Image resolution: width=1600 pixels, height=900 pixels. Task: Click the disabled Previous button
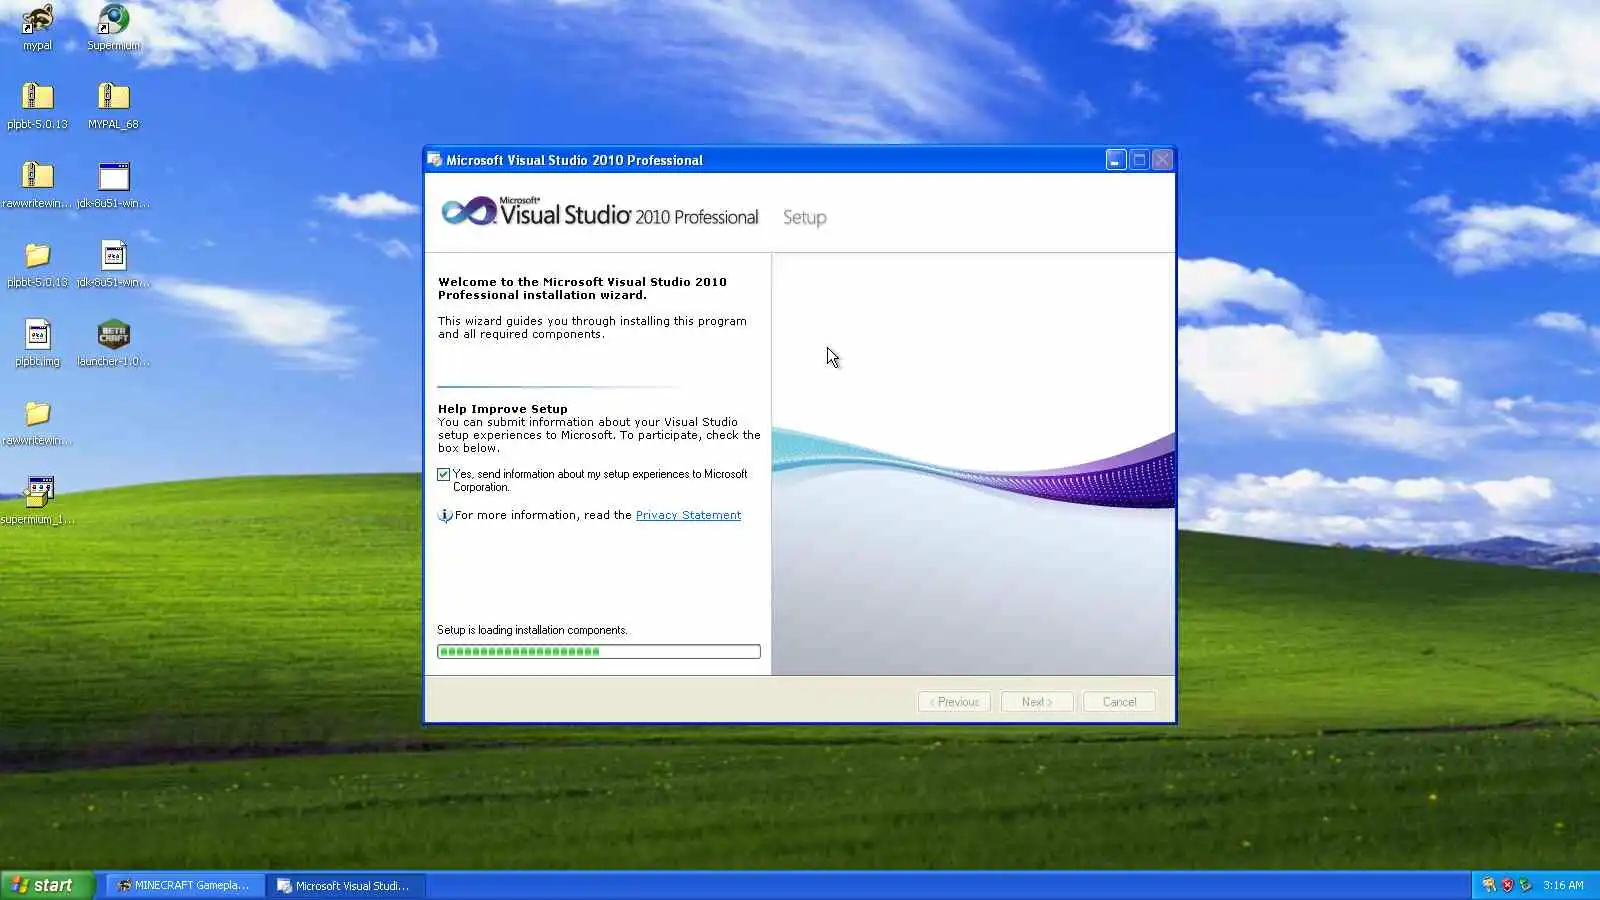pyautogui.click(x=954, y=702)
